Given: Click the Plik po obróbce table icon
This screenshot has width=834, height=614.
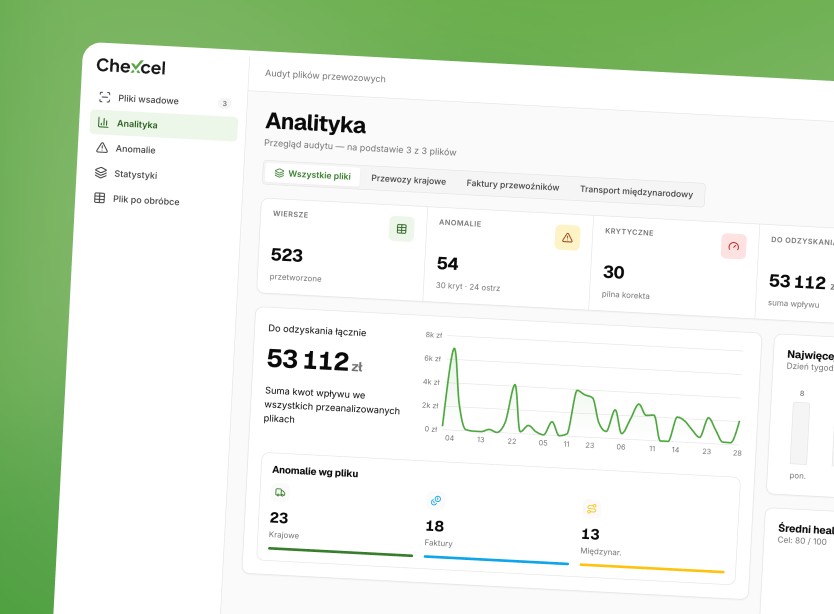Looking at the screenshot, I should tap(99, 198).
